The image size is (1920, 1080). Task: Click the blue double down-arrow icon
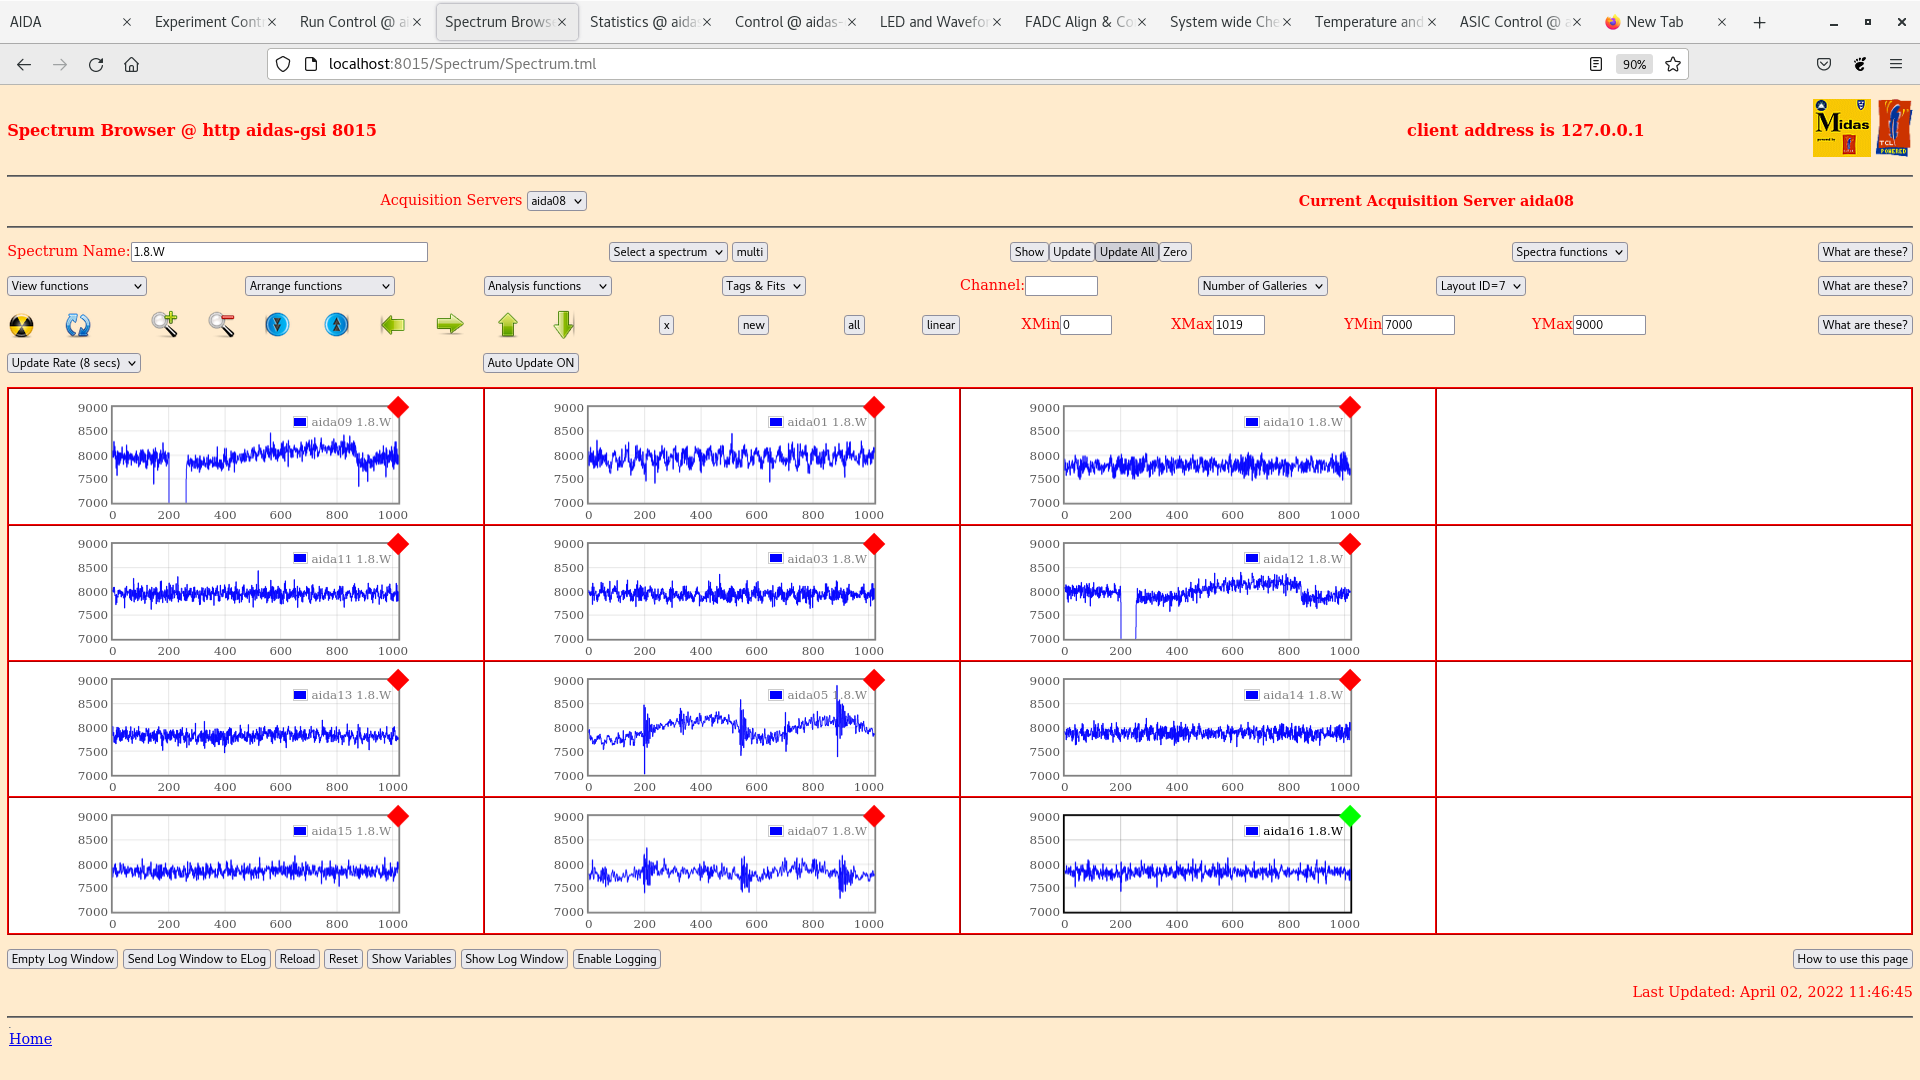pos(277,324)
